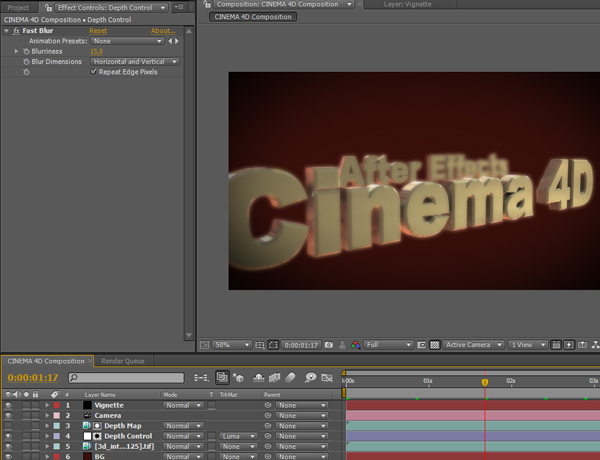The image size is (600, 460).
Task: Hide the 3d_int tif layer eye
Action: pos(8,446)
